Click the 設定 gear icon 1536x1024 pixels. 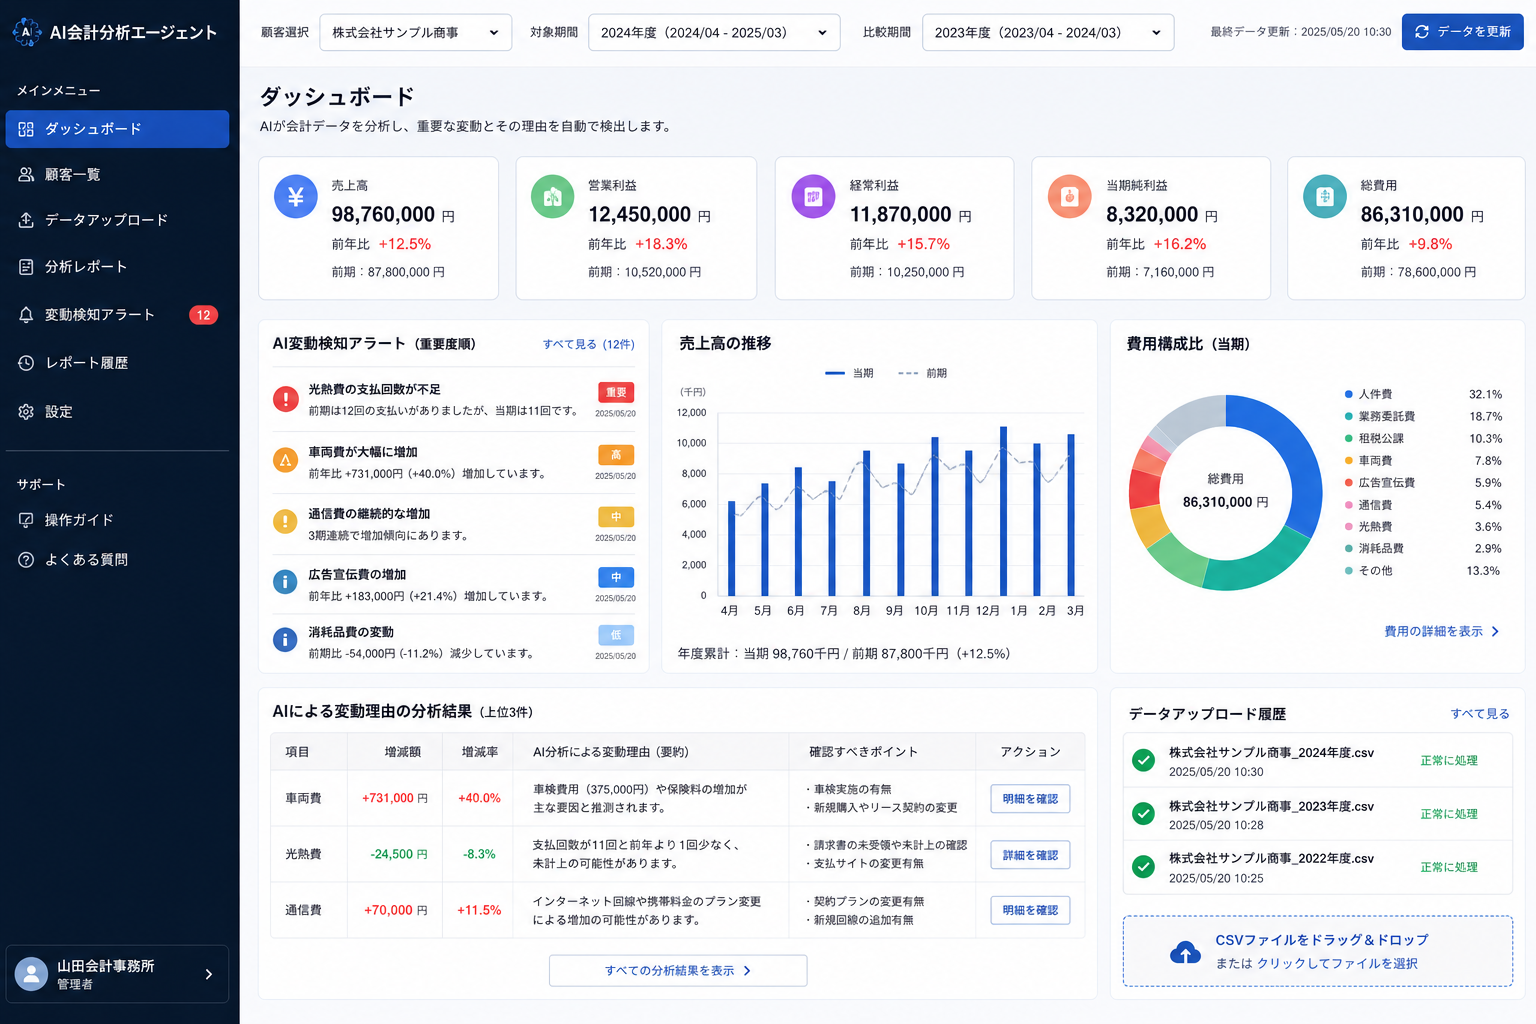[26, 411]
